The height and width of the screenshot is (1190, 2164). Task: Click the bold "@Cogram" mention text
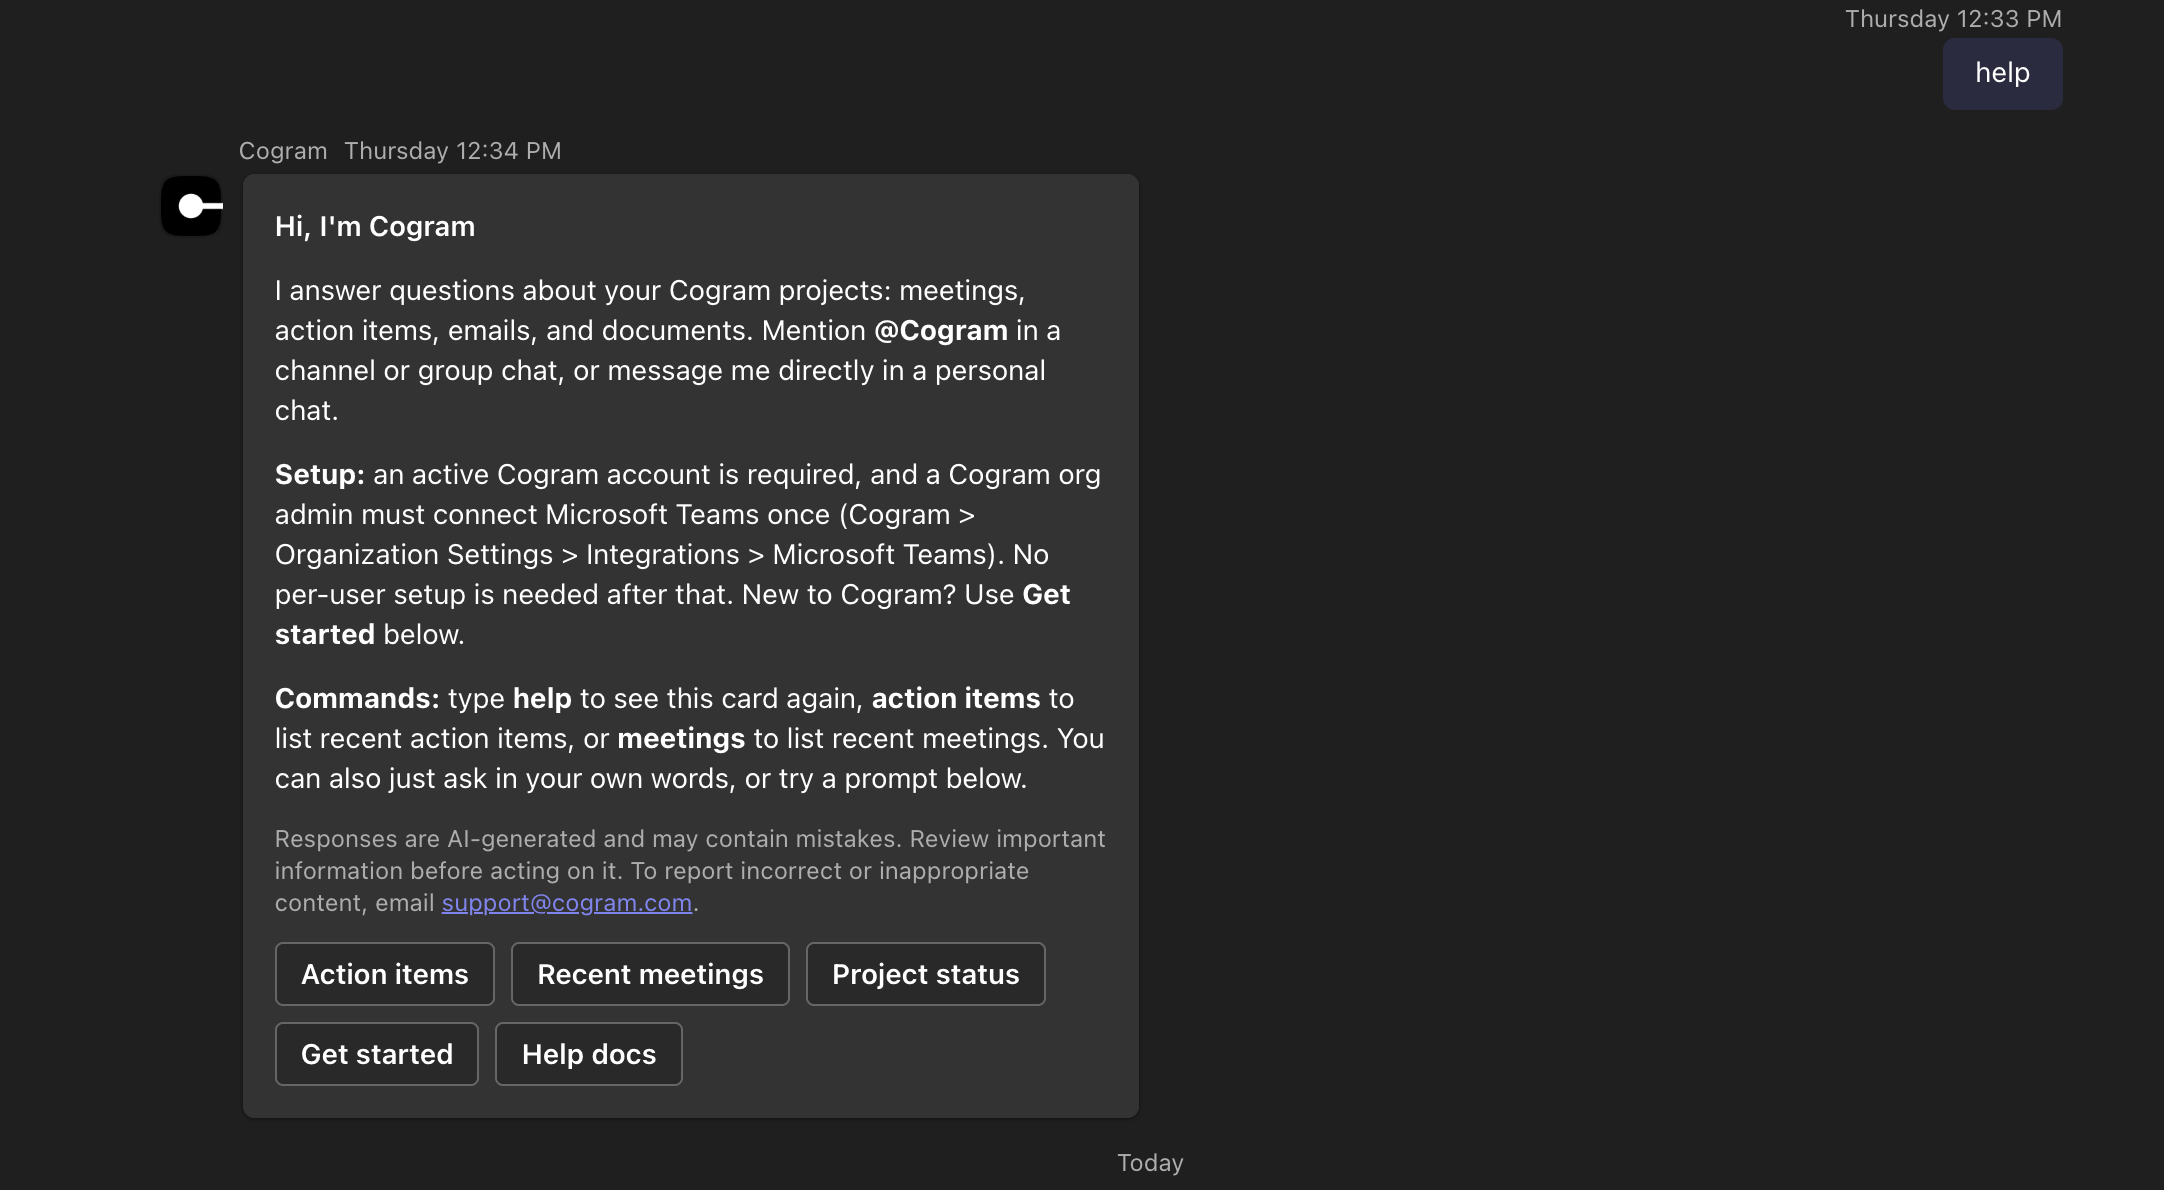(941, 331)
